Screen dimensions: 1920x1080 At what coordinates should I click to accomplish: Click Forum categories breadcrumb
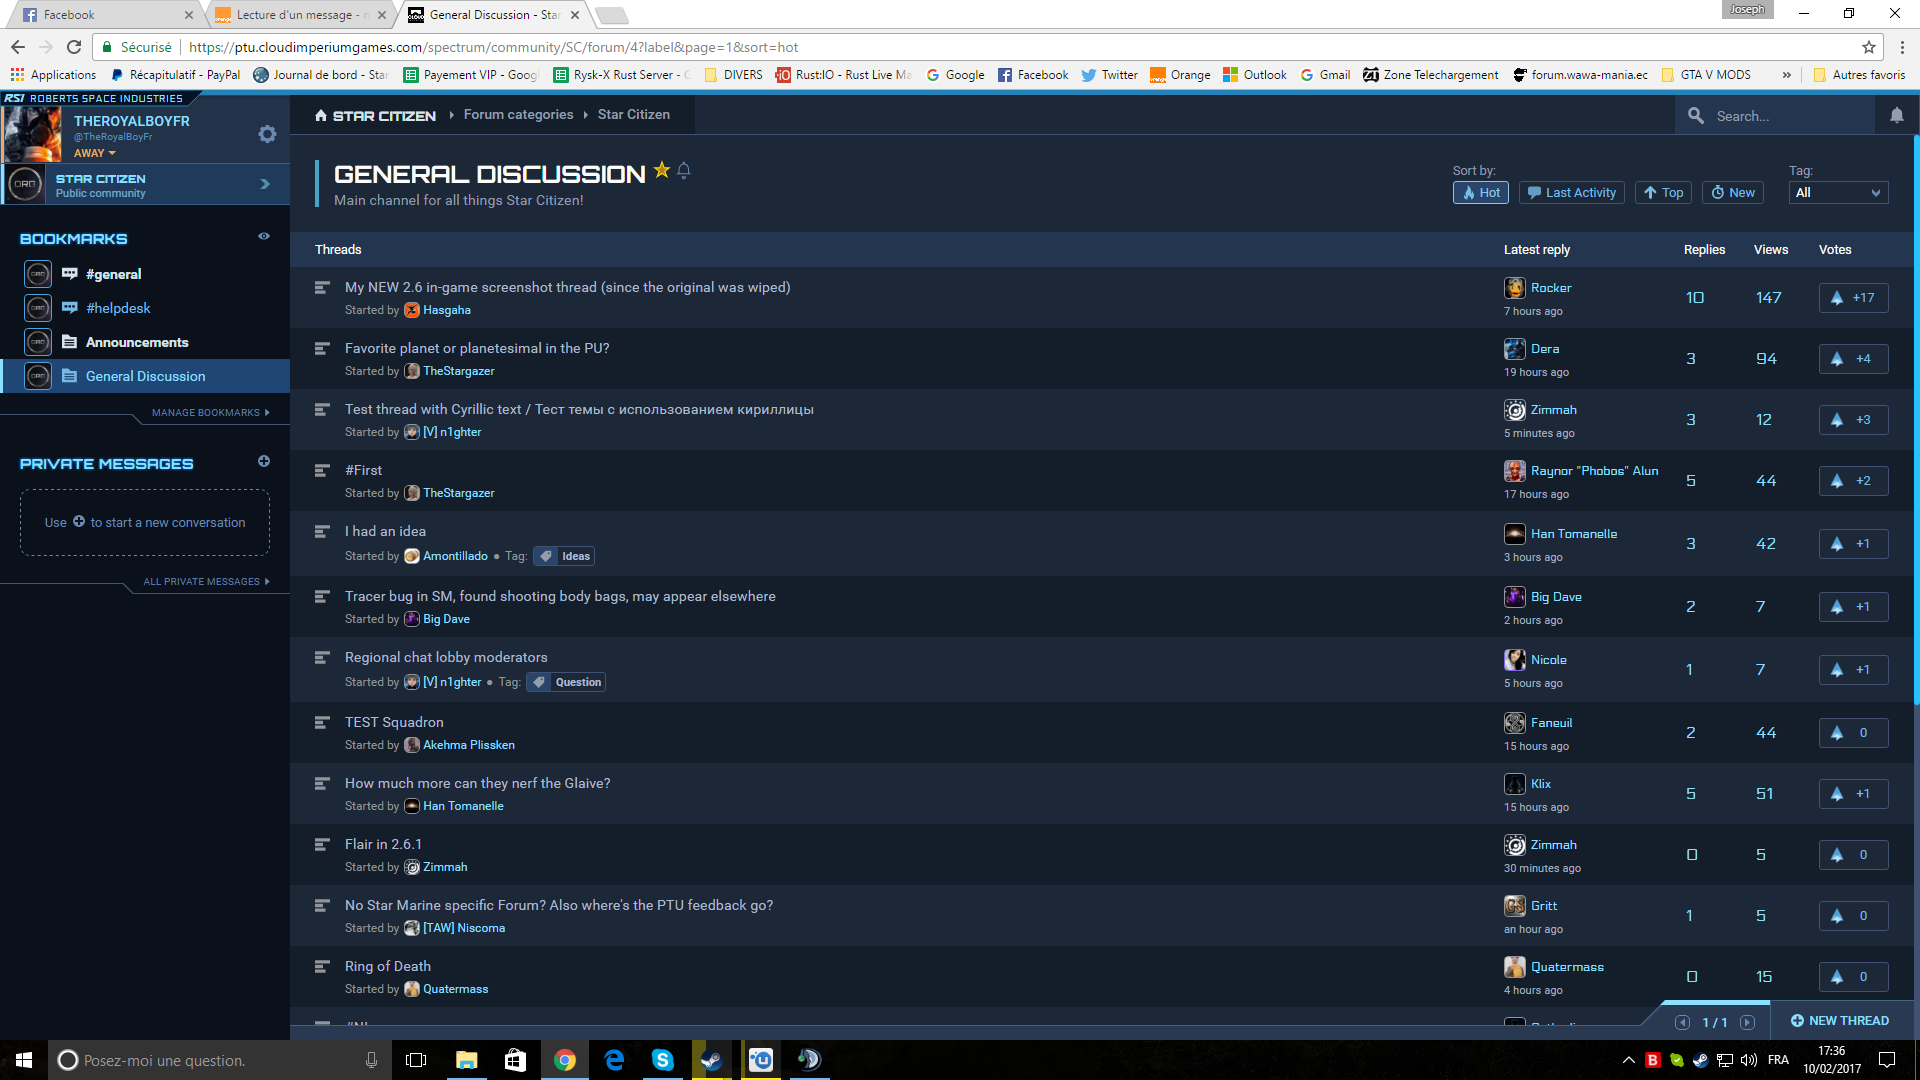point(518,115)
